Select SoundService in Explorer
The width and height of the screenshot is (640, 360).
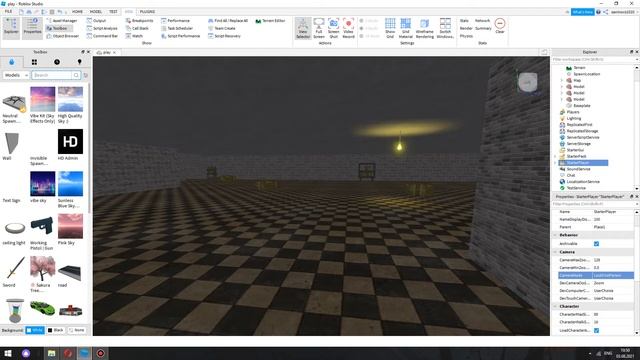[x=578, y=169]
